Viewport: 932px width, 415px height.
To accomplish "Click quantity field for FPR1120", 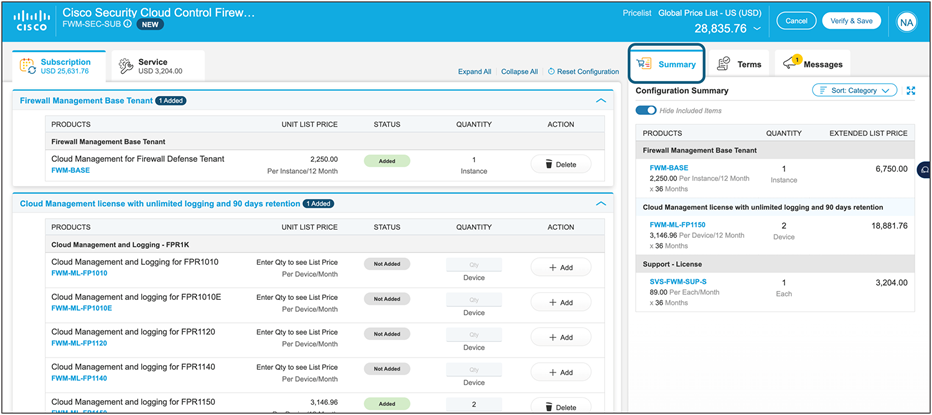I will point(474,335).
